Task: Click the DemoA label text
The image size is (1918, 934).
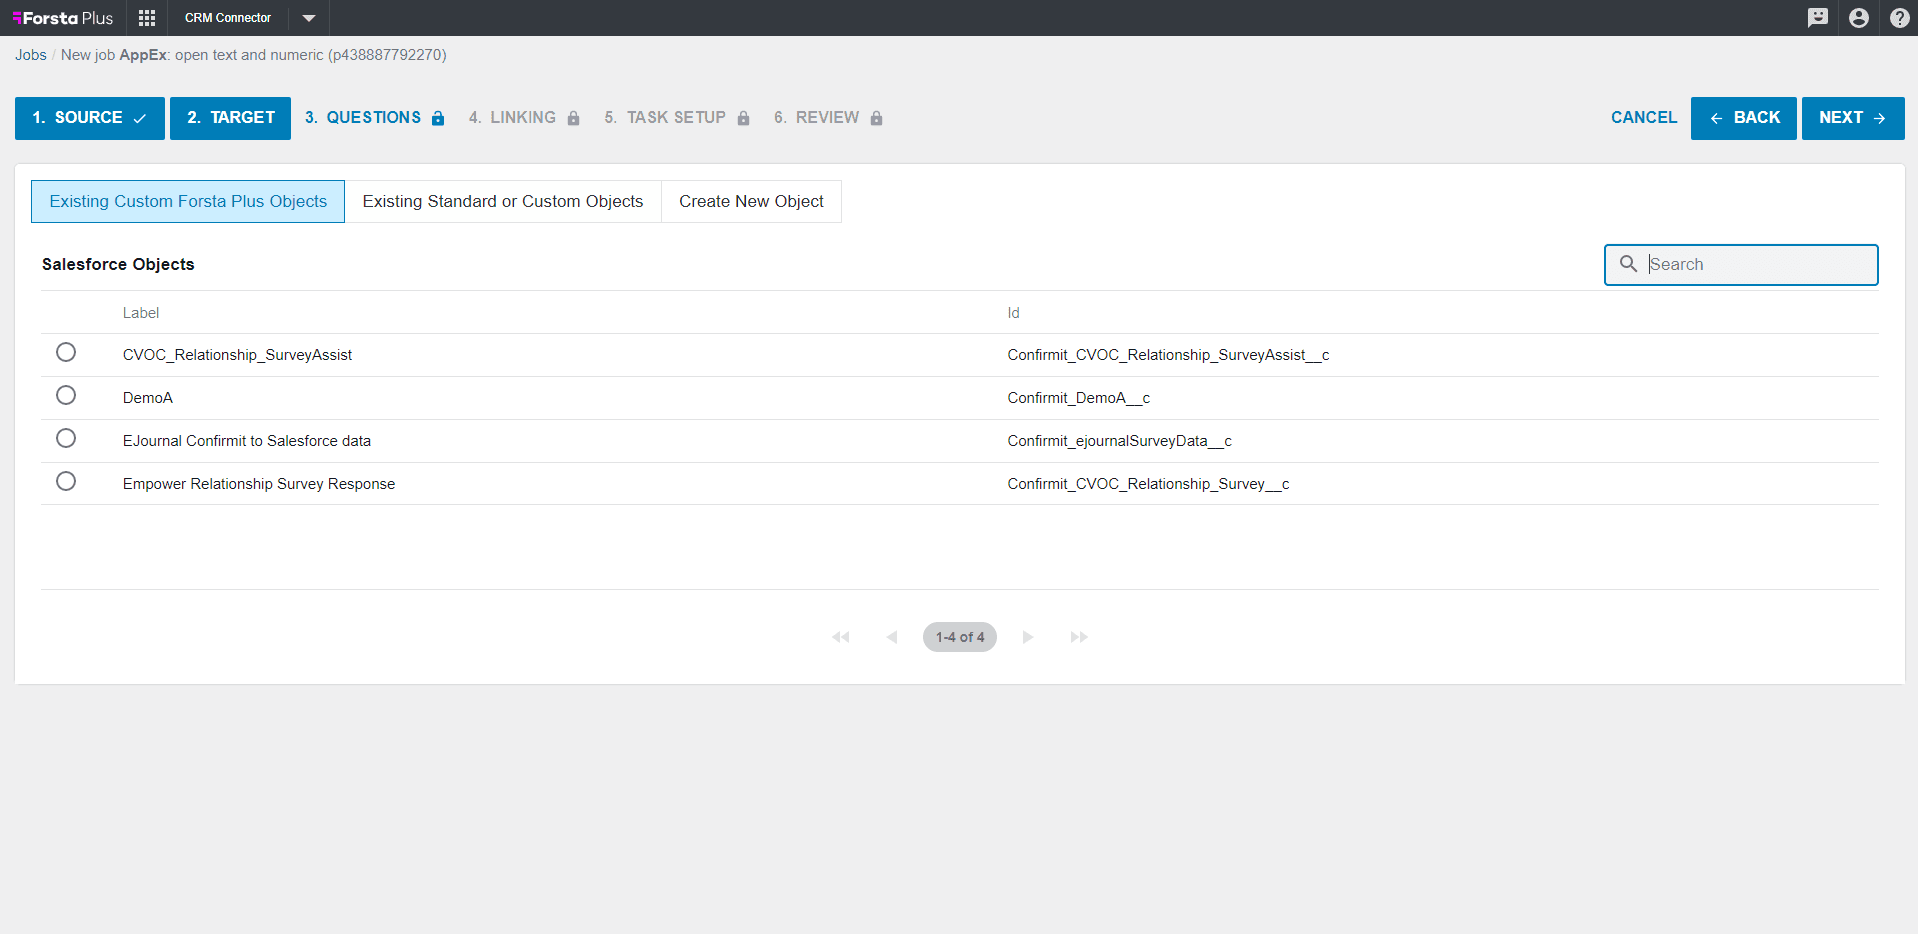Action: coord(148,398)
